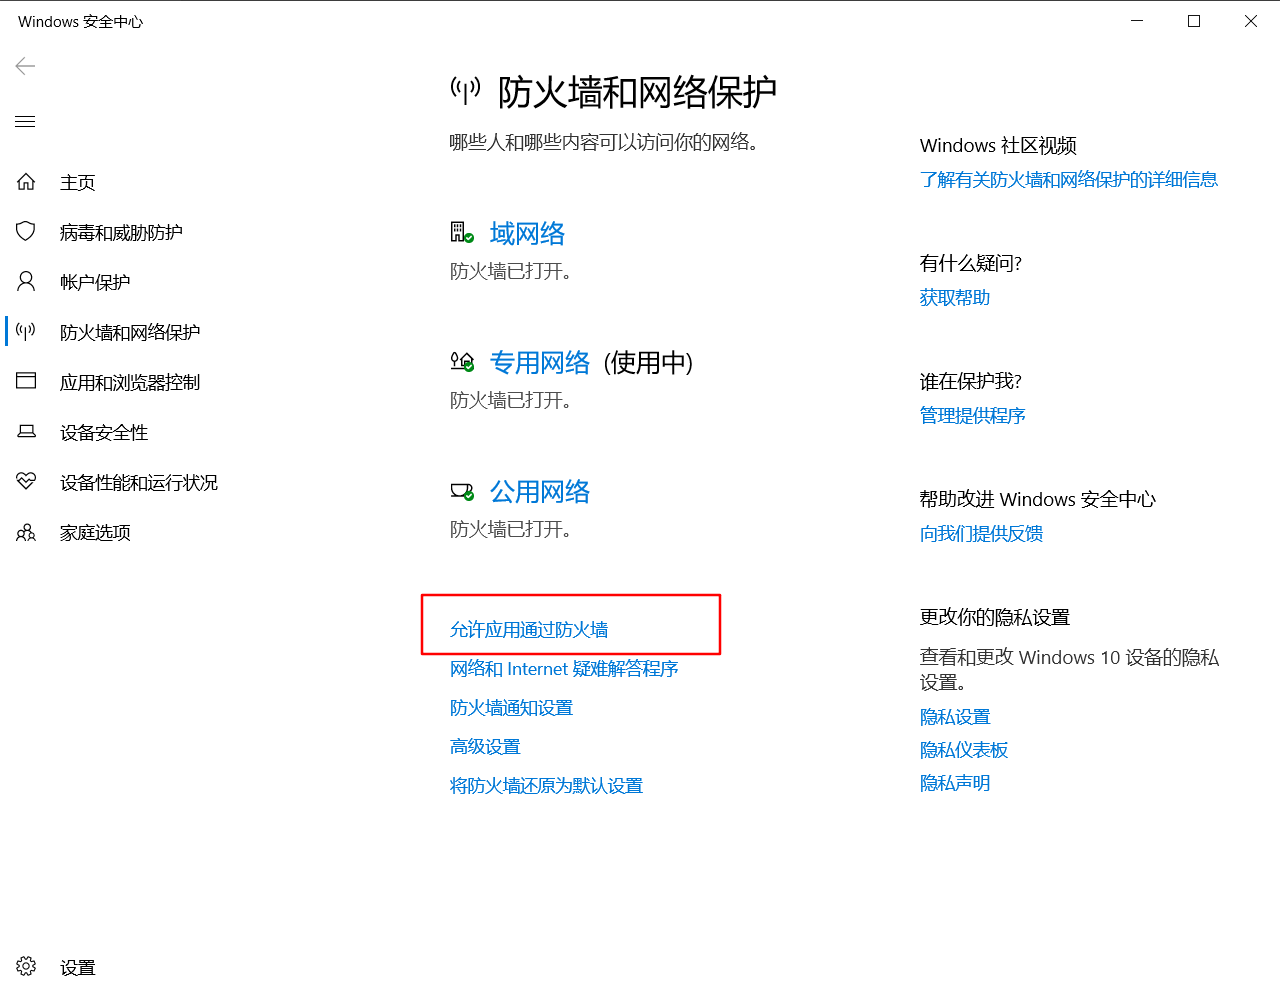Screen dimensions: 1280x1001
Task: Click the 防火墙和网络保护 page title
Action: pyautogui.click(x=637, y=92)
